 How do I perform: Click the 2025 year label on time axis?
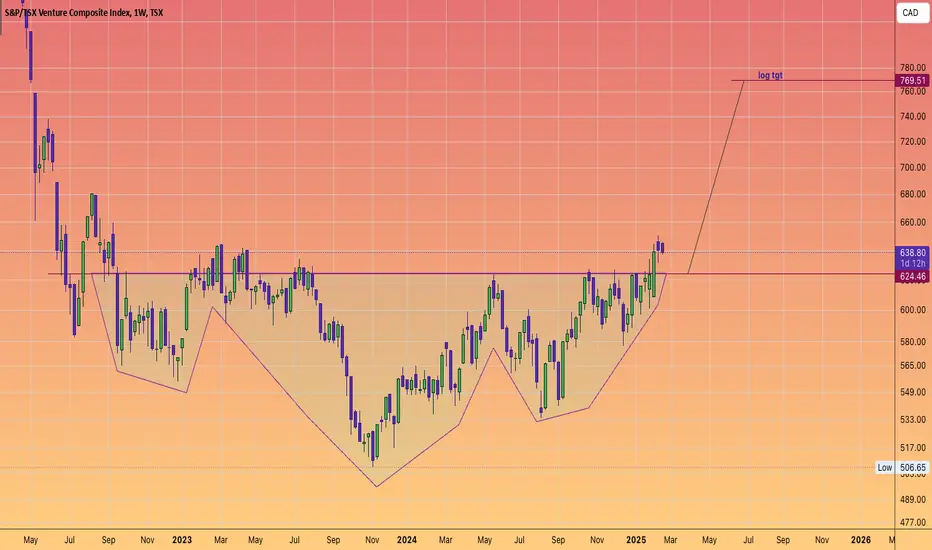(636, 540)
